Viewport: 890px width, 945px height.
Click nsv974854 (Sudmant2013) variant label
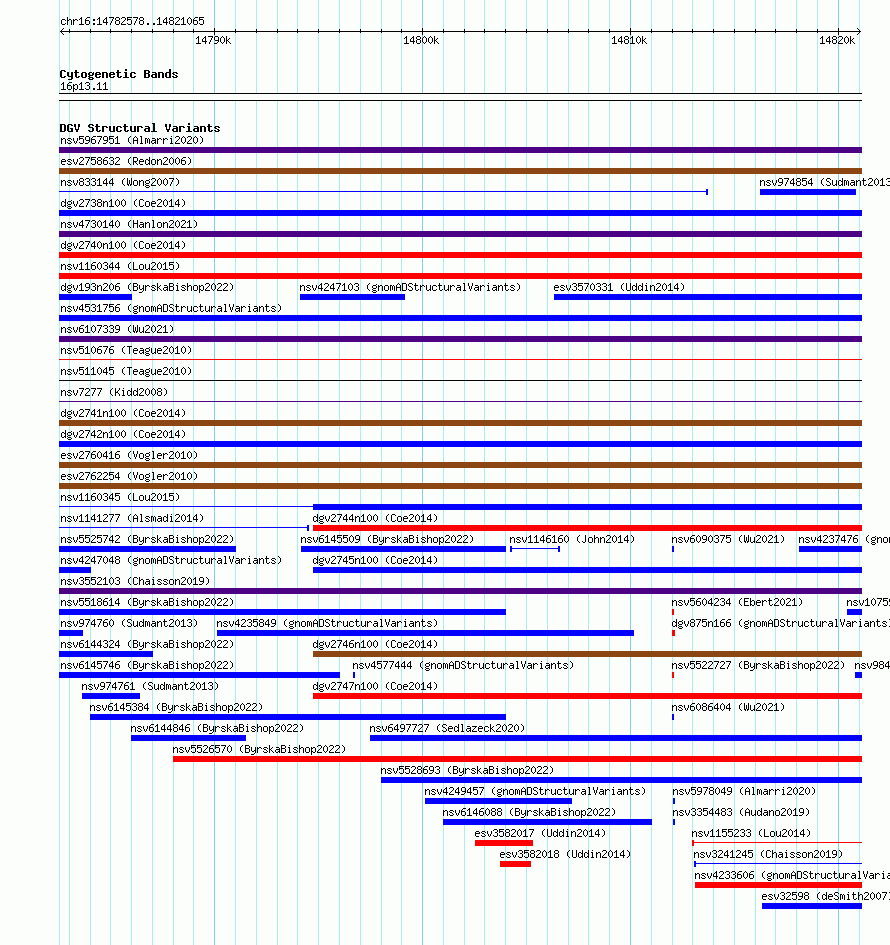click(x=824, y=183)
